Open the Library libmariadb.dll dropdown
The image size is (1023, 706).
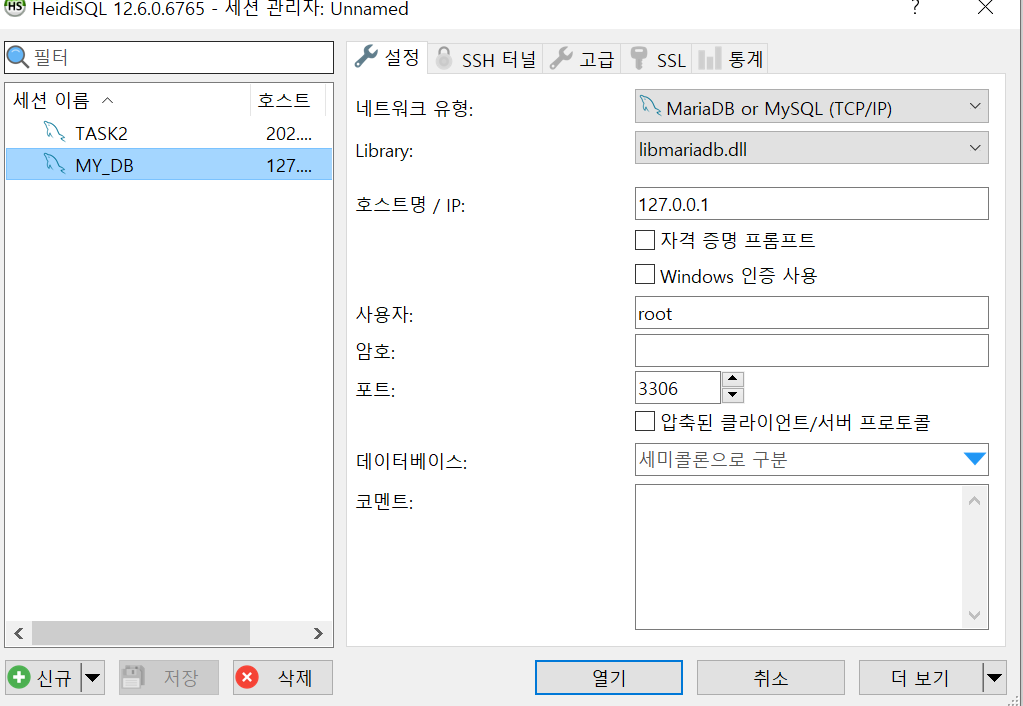click(x=812, y=148)
